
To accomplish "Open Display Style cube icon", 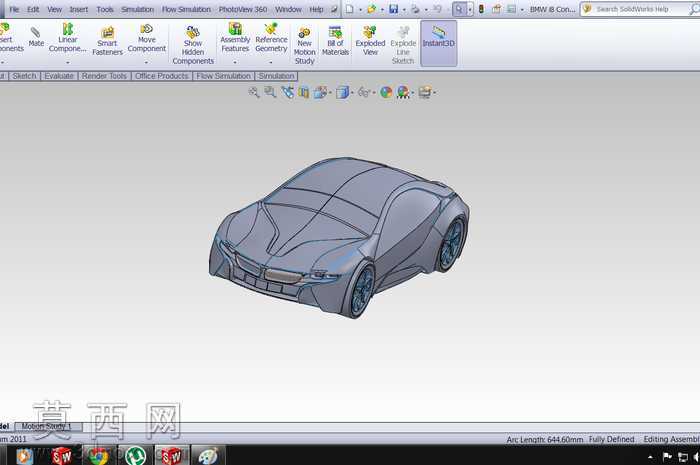I will point(342,92).
